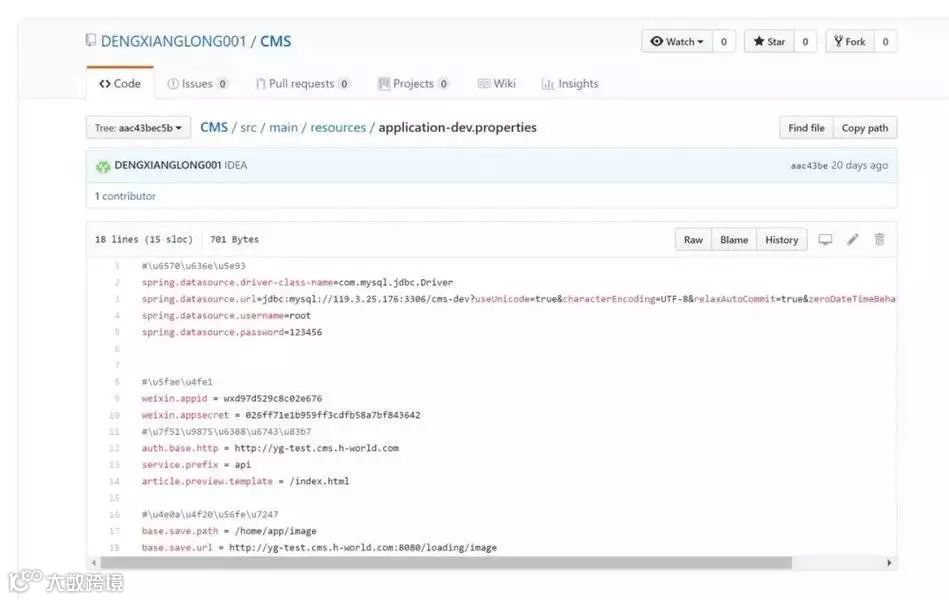Click the service.prefix = api line
This screenshot has width=949, height=600.
[196, 464]
